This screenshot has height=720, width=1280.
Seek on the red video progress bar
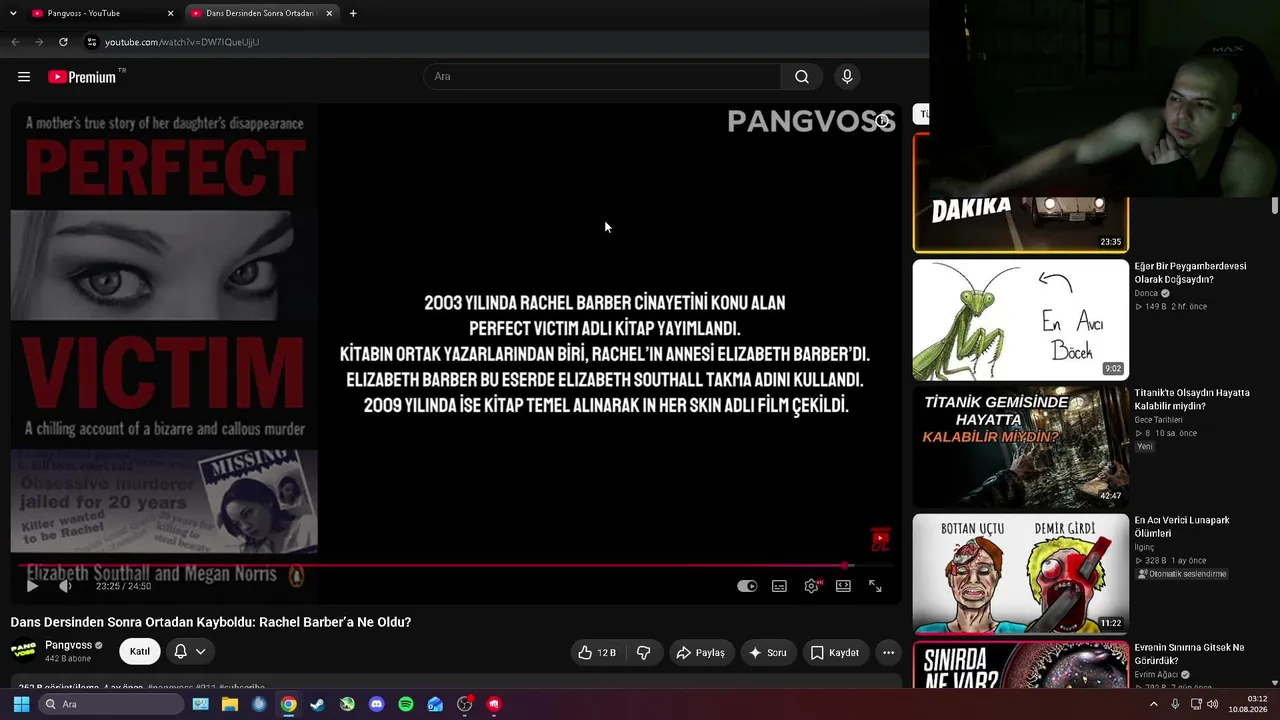pyautogui.click(x=456, y=566)
